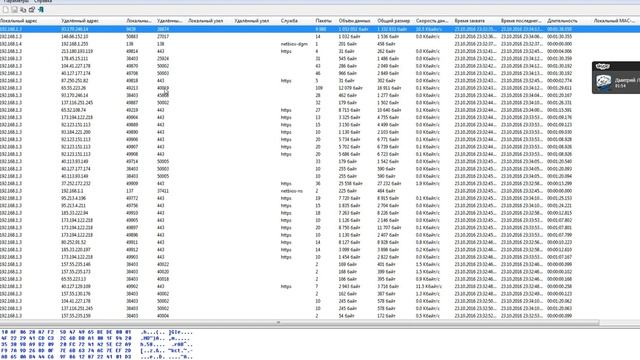This screenshot has width=640, height=360.
Task: Select row with remote address 95.213.4.211
Action: [x=320, y=206]
